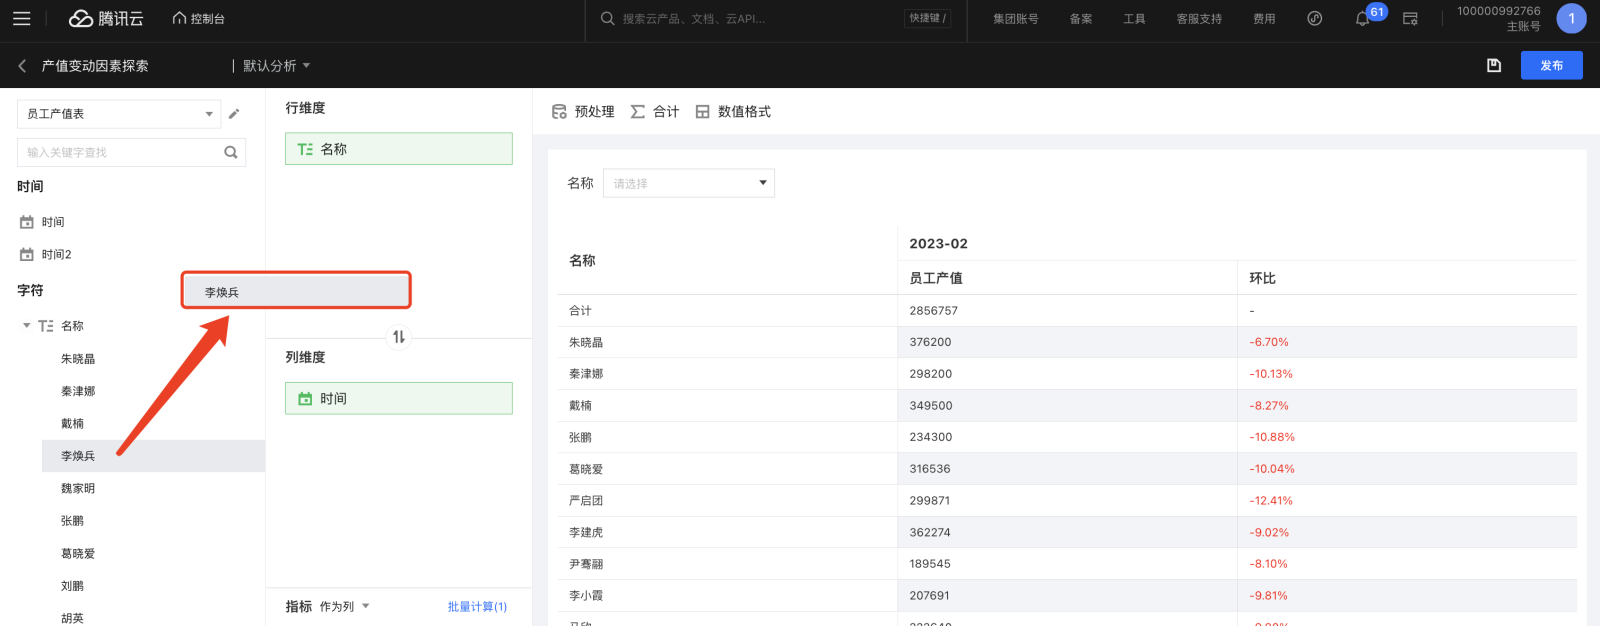Click the 批量计算(1) link
Image resolution: width=1600 pixels, height=626 pixels.
point(477,607)
